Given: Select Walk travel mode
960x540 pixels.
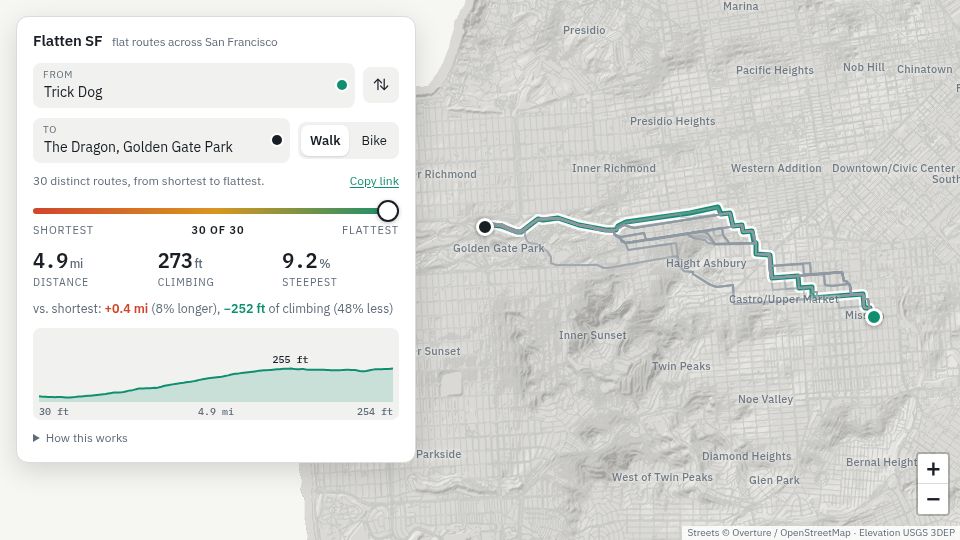Looking at the screenshot, I should tap(325, 140).
